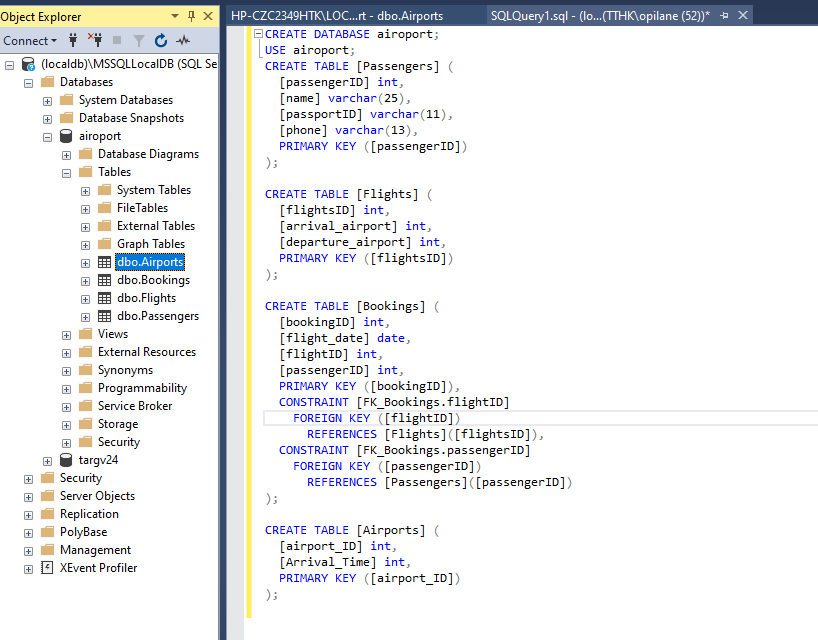Close the Object Explorer panel
Image resolution: width=818 pixels, height=640 pixels.
pos(208,16)
